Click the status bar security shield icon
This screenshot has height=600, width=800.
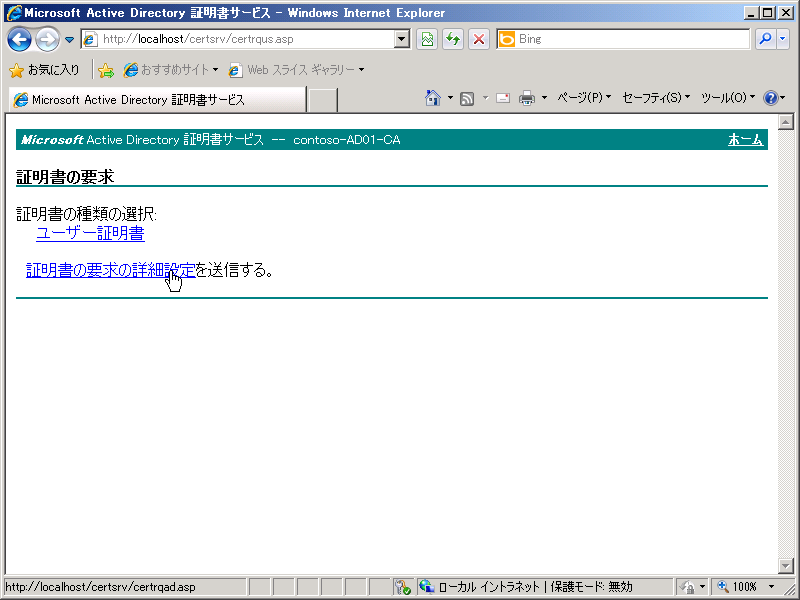pos(403,587)
